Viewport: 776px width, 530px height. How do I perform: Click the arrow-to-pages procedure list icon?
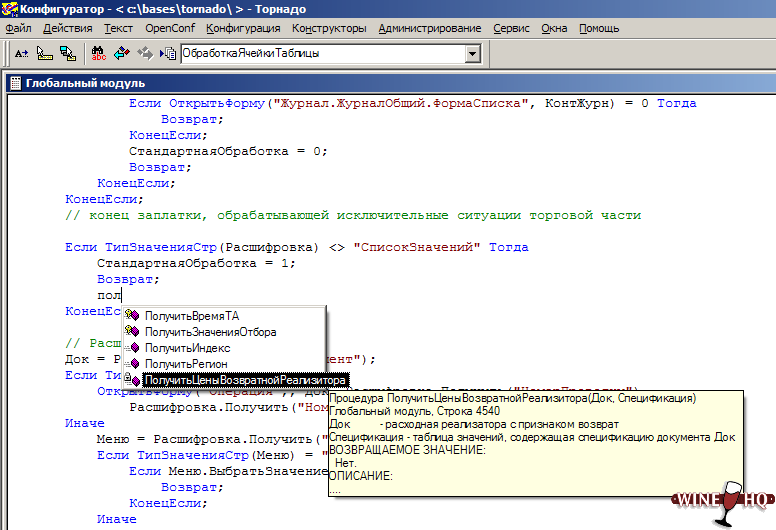(x=168, y=53)
